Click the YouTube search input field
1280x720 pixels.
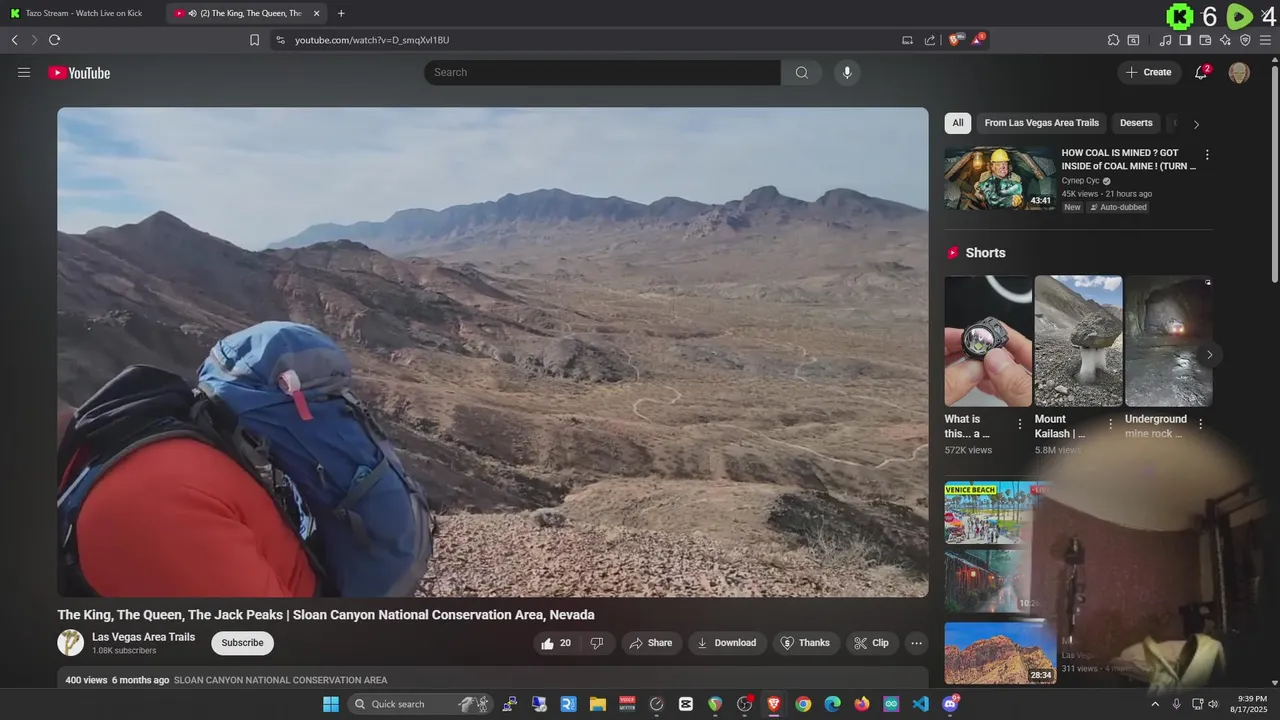[x=602, y=72]
